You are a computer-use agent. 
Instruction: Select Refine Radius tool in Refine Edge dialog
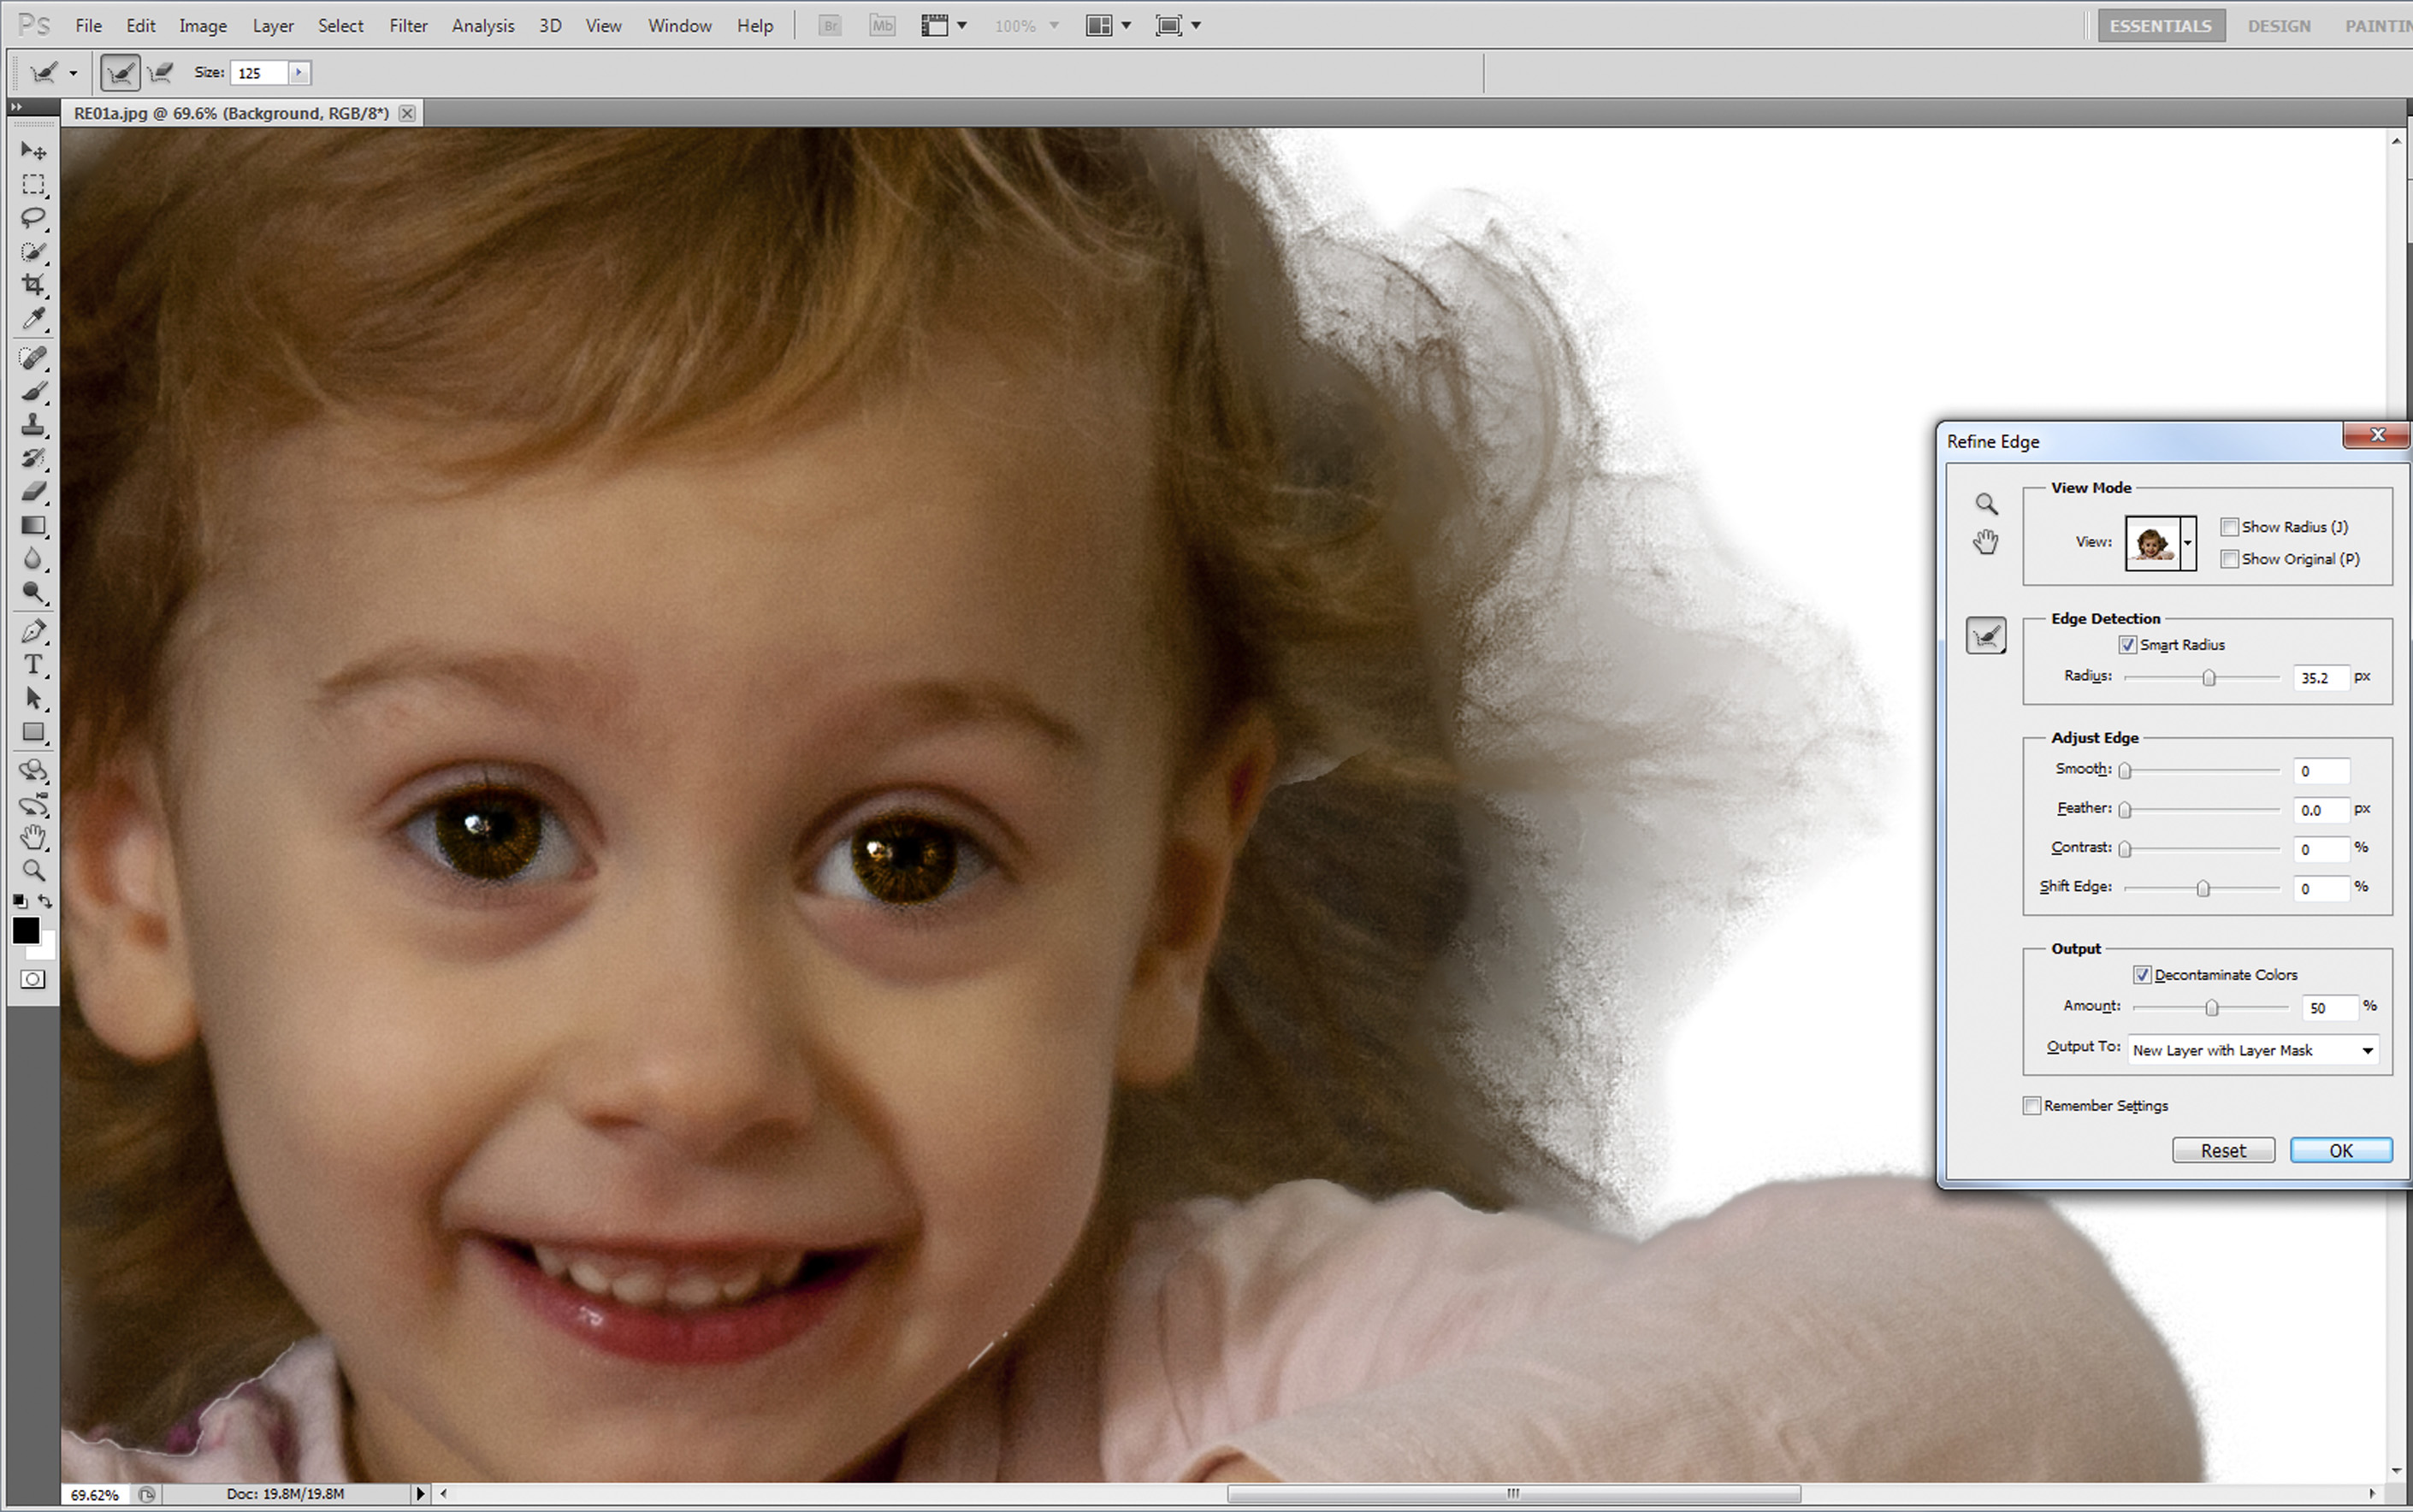pos(1986,635)
